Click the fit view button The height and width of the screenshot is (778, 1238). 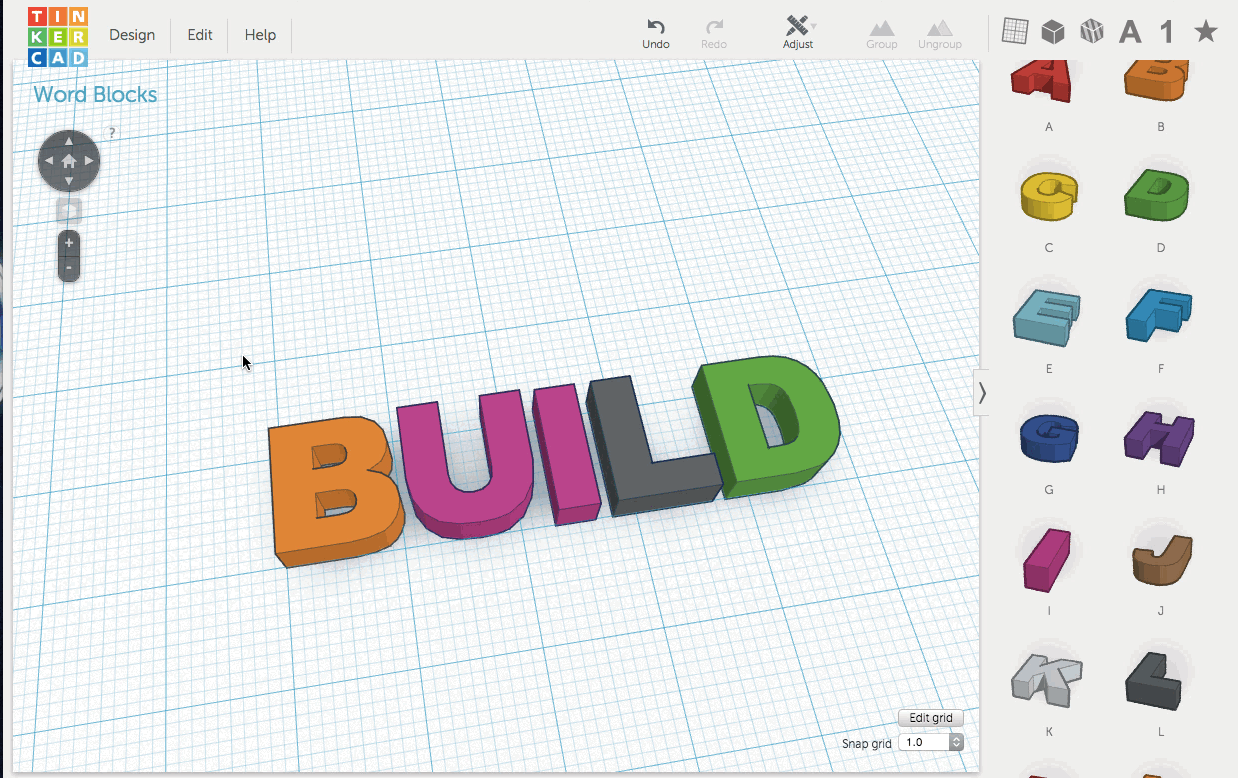(69, 211)
